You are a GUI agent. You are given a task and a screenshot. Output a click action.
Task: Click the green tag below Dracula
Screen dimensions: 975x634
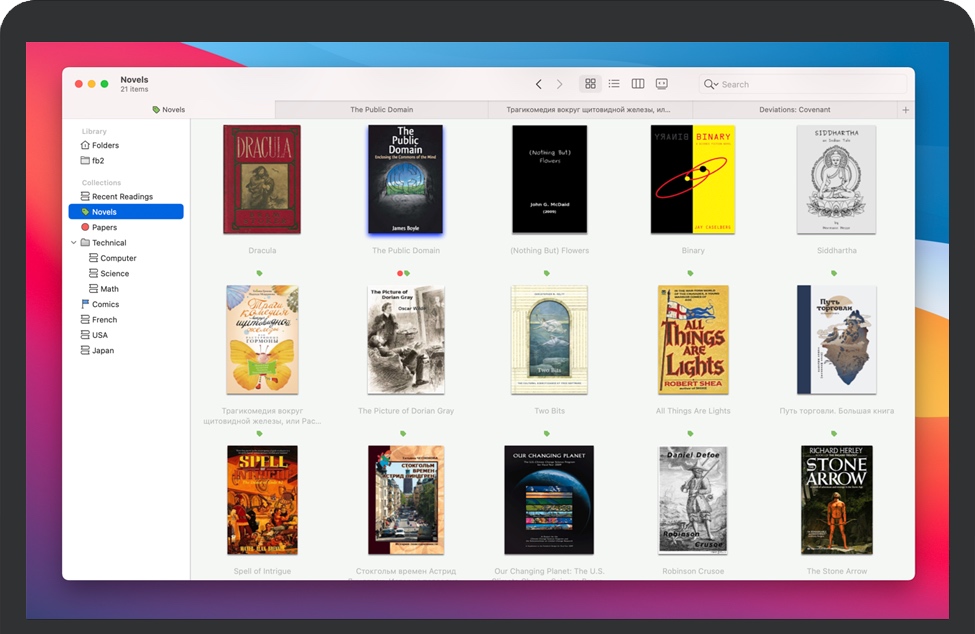tap(259, 273)
